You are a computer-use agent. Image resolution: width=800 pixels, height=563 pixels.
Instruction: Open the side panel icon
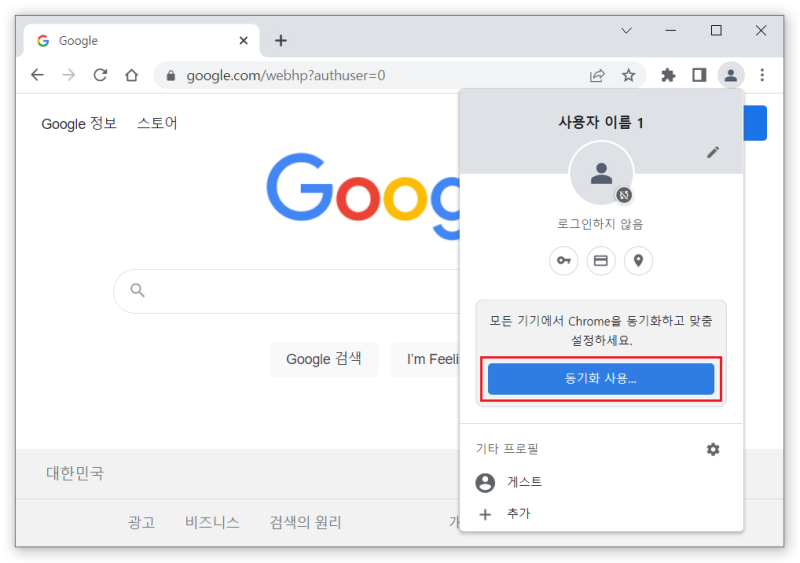pyautogui.click(x=699, y=76)
